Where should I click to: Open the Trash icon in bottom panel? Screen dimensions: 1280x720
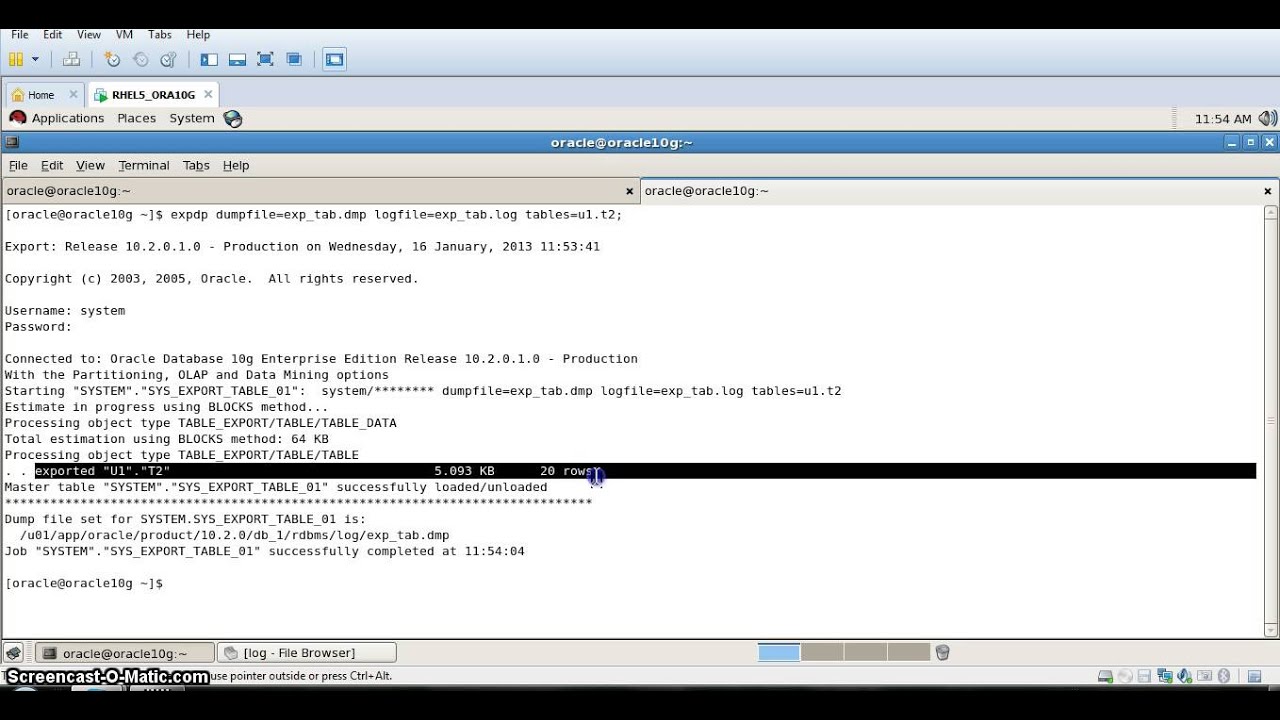[x=942, y=653]
